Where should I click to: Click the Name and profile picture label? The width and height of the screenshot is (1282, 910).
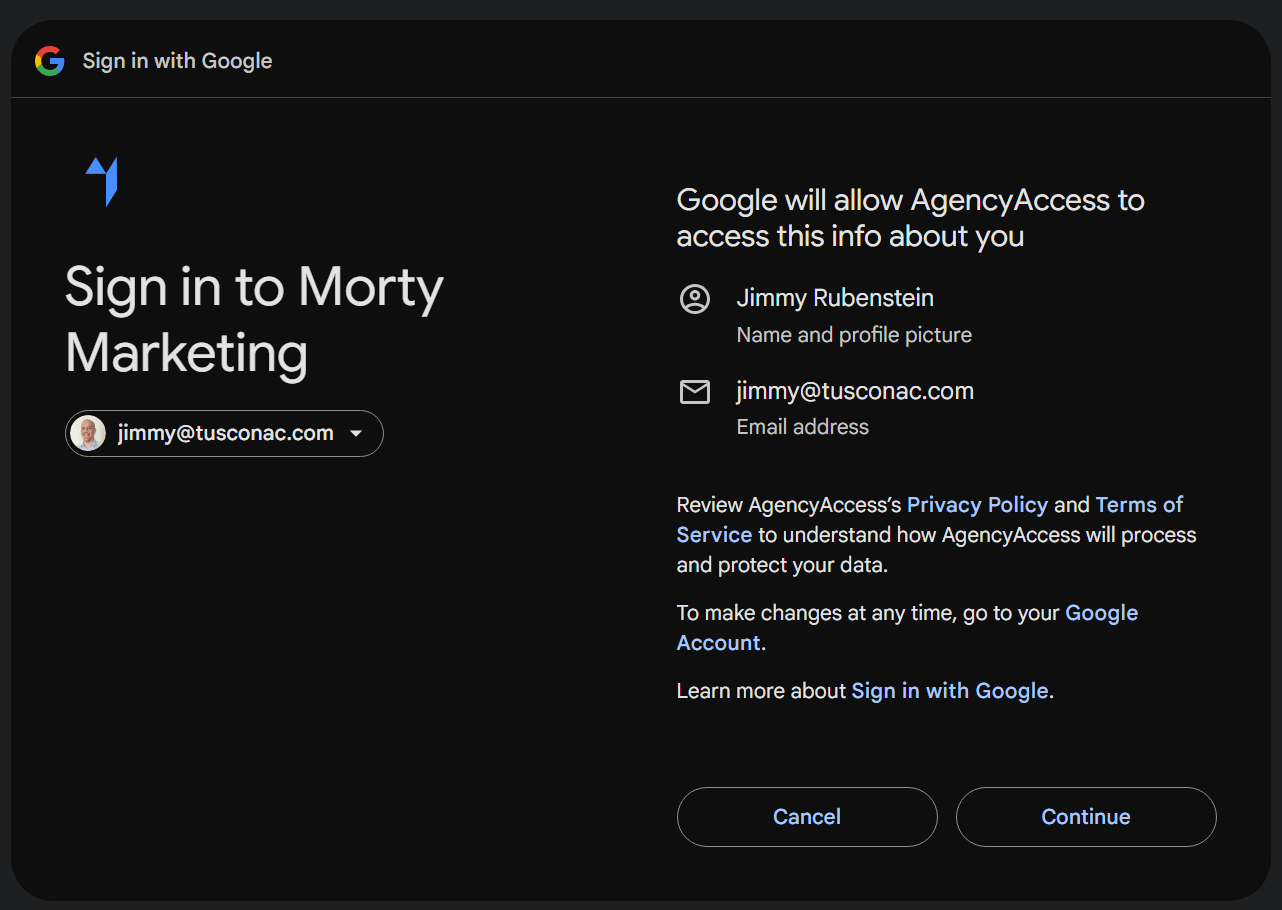853,334
